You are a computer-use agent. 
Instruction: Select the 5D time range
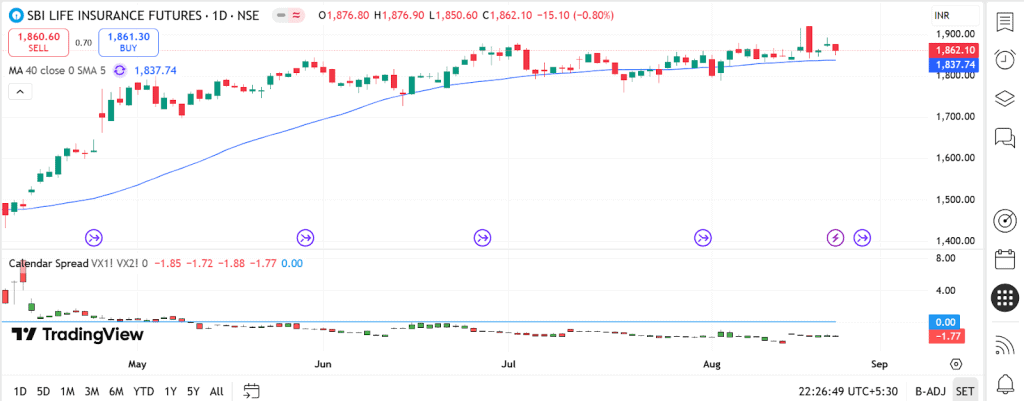44,391
